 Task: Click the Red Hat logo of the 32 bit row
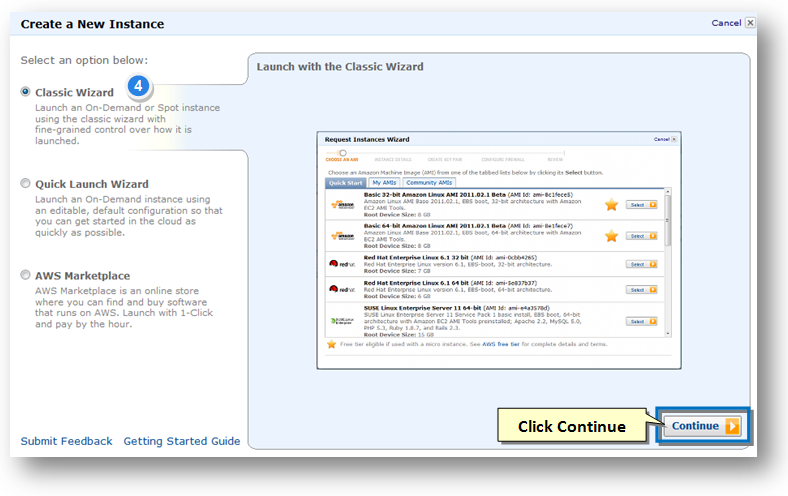click(x=342, y=264)
